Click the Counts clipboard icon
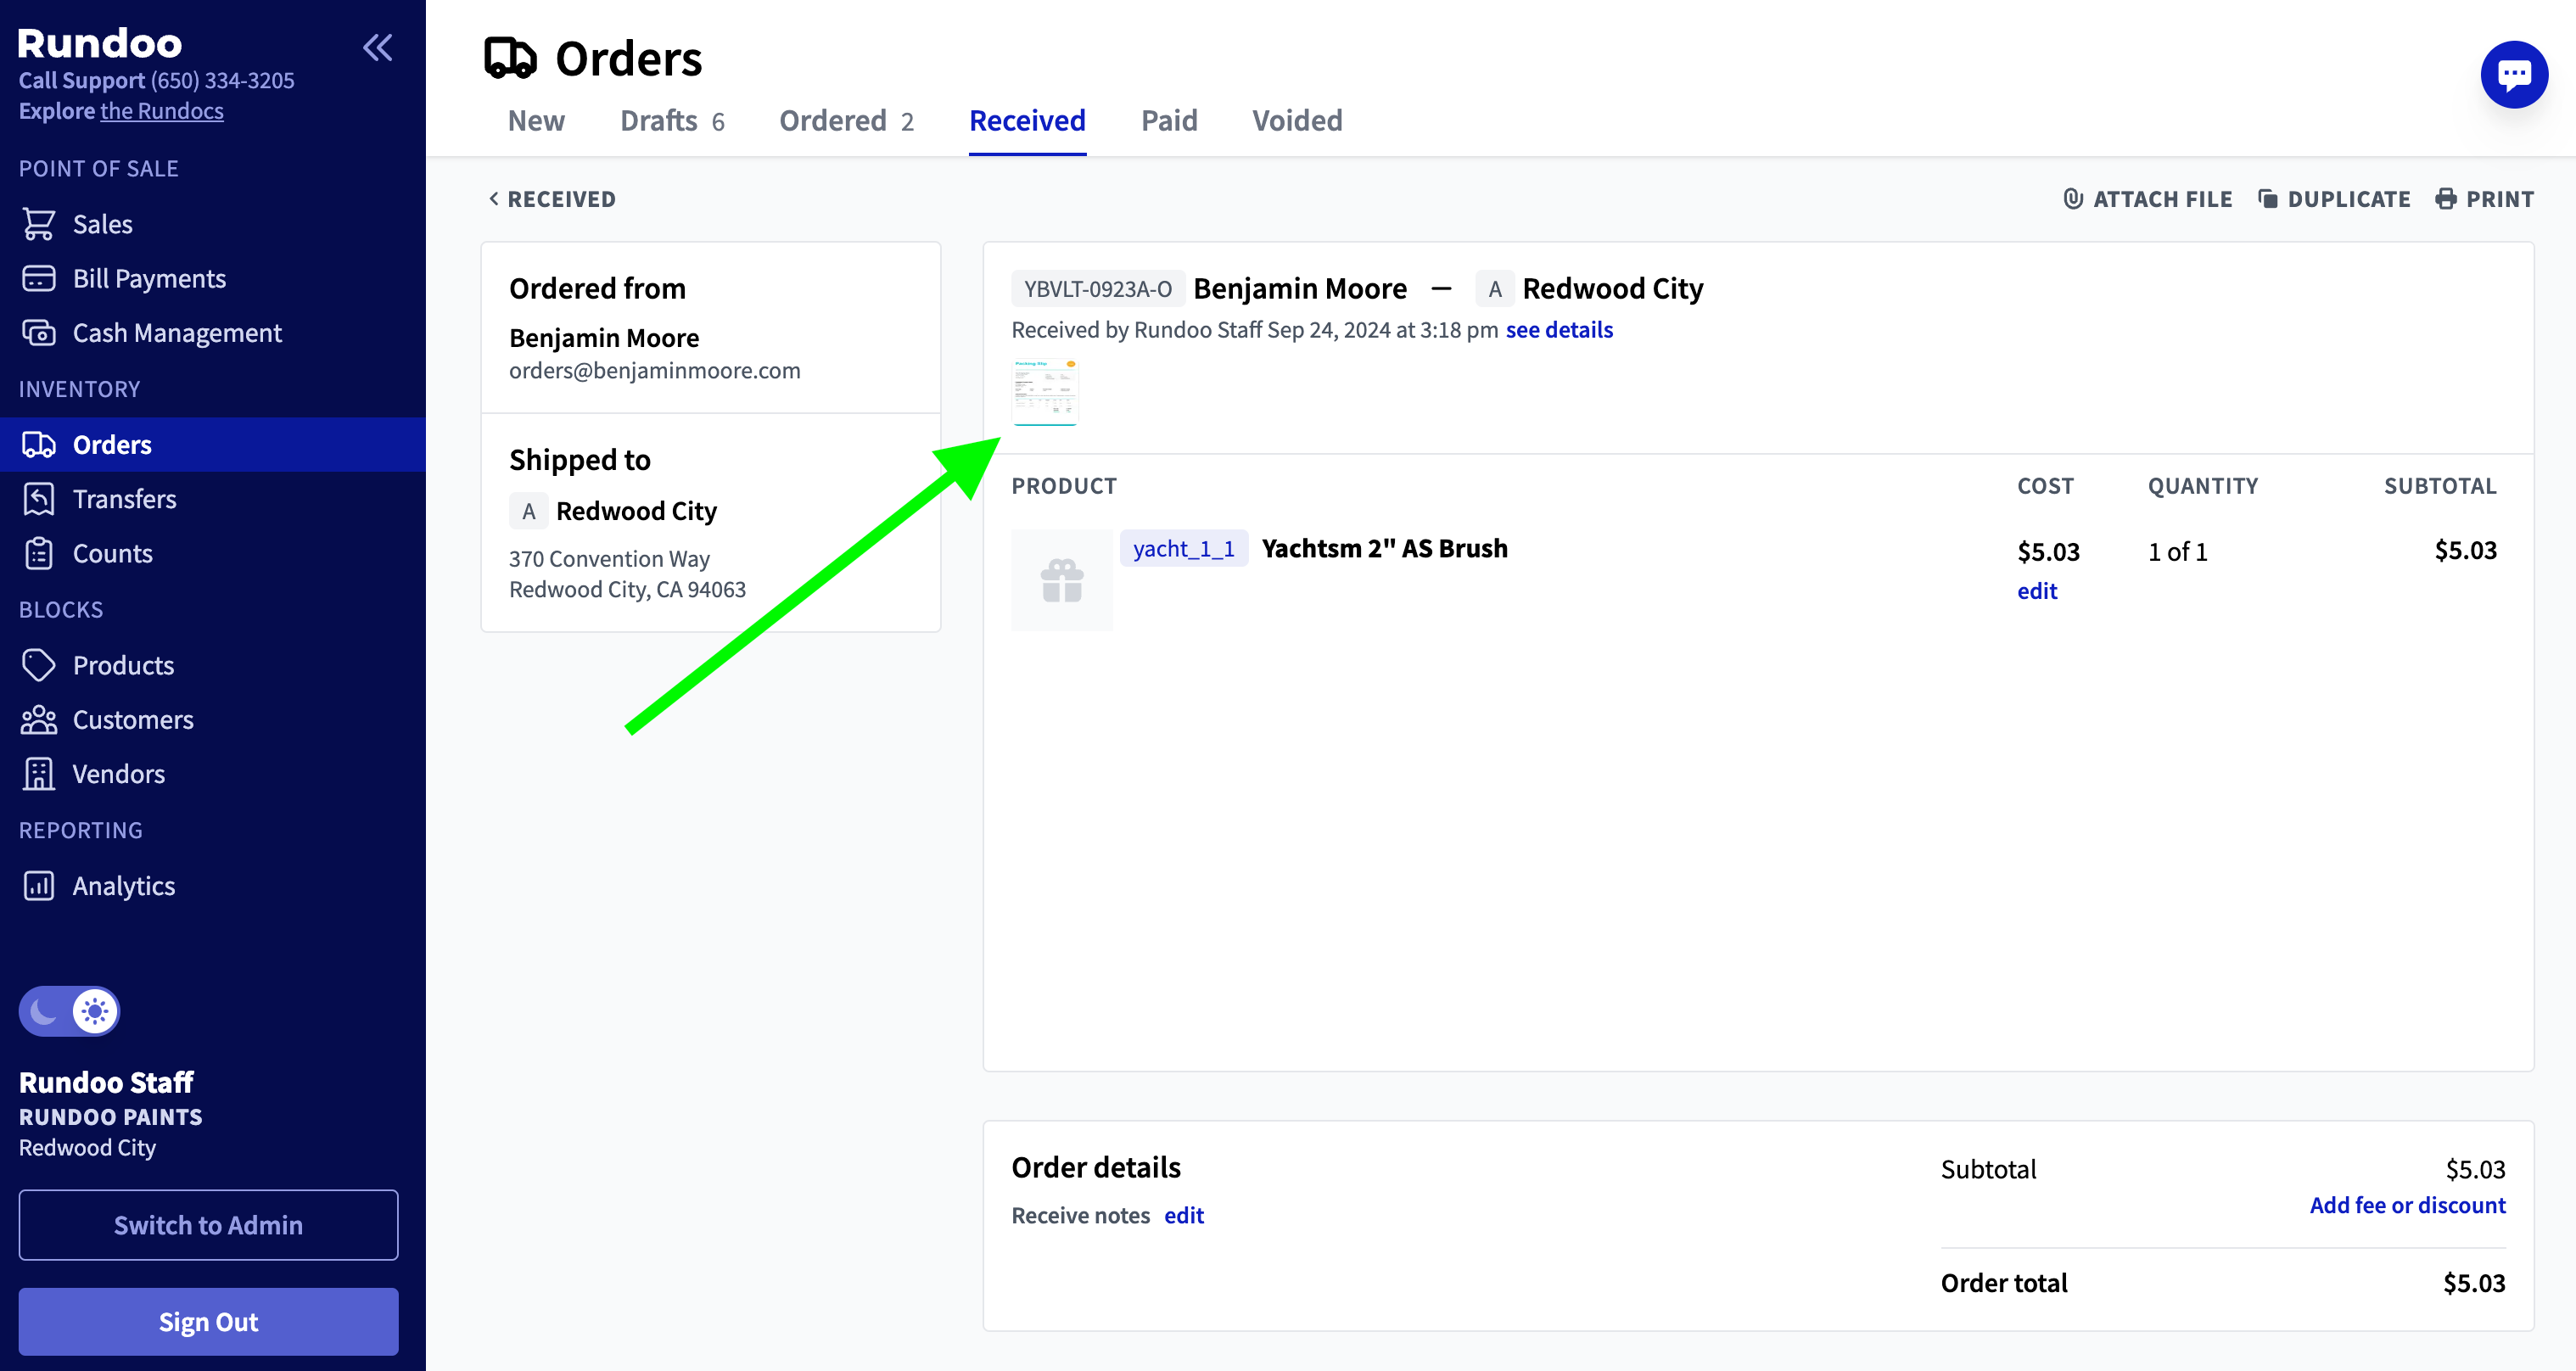This screenshot has height=1371, width=2576. click(x=38, y=553)
